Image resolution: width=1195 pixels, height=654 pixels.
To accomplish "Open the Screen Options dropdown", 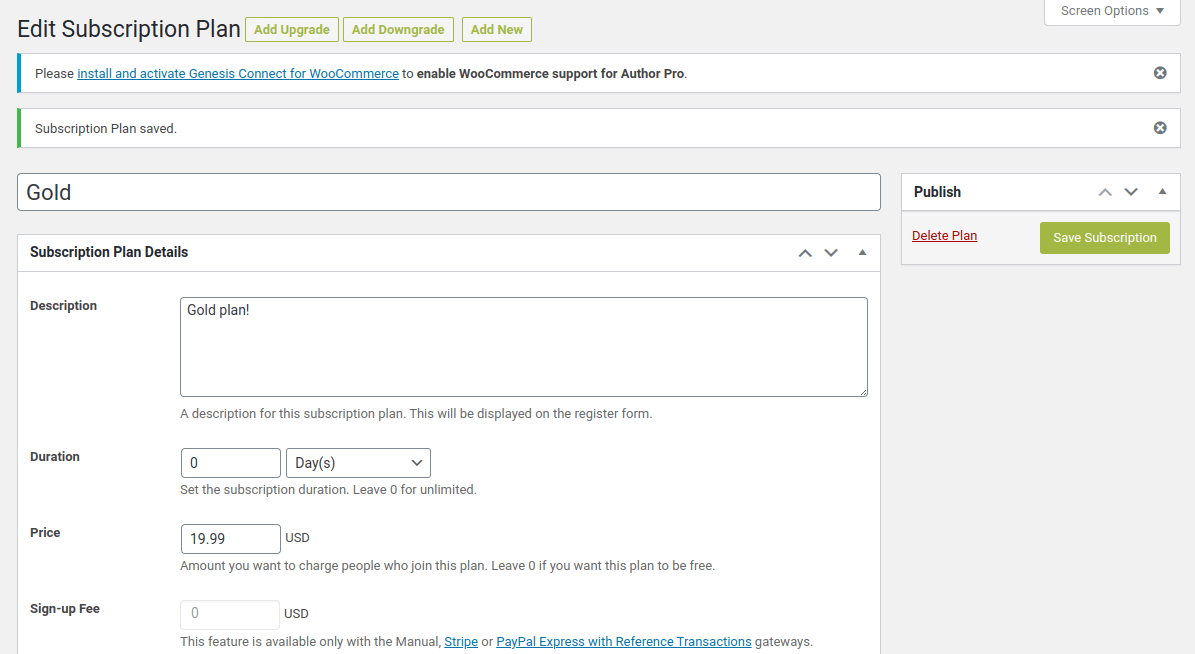I will [x=1112, y=11].
